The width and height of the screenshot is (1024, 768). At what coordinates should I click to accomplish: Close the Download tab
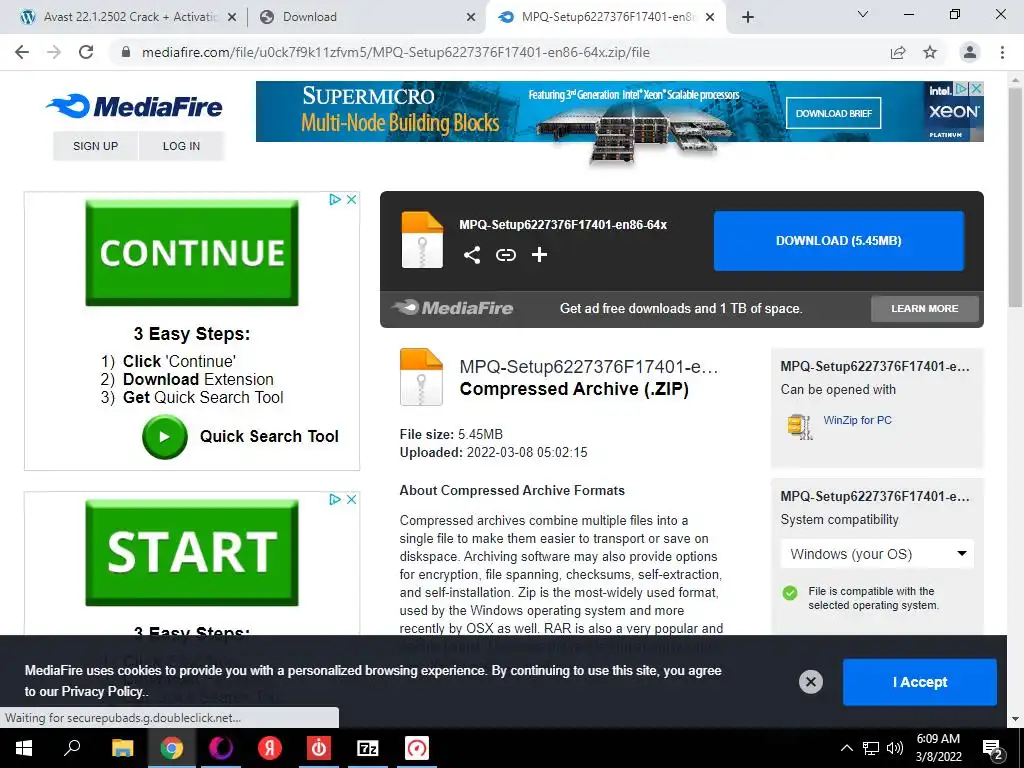coord(471,18)
